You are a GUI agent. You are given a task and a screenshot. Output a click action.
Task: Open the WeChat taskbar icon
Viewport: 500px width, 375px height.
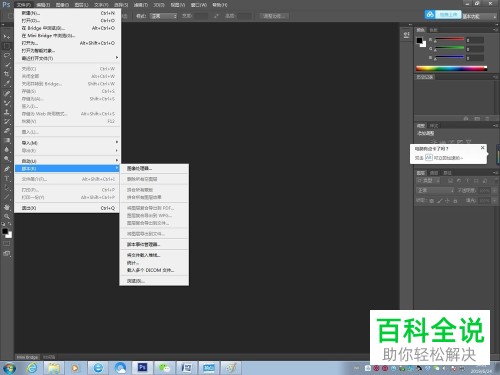[x=164, y=368]
